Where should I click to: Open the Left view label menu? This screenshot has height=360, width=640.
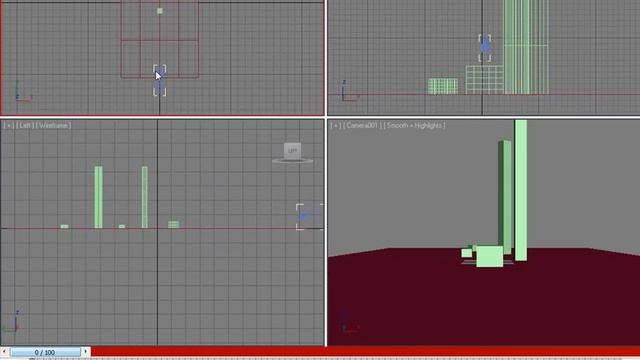[x=25, y=125]
